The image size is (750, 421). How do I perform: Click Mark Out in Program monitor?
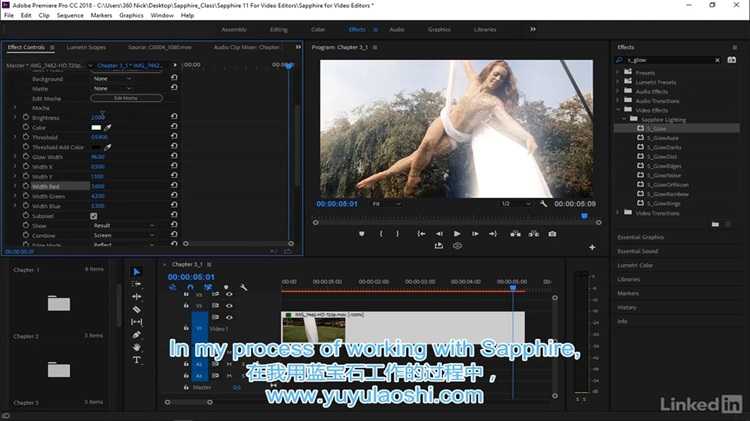[x=397, y=234]
